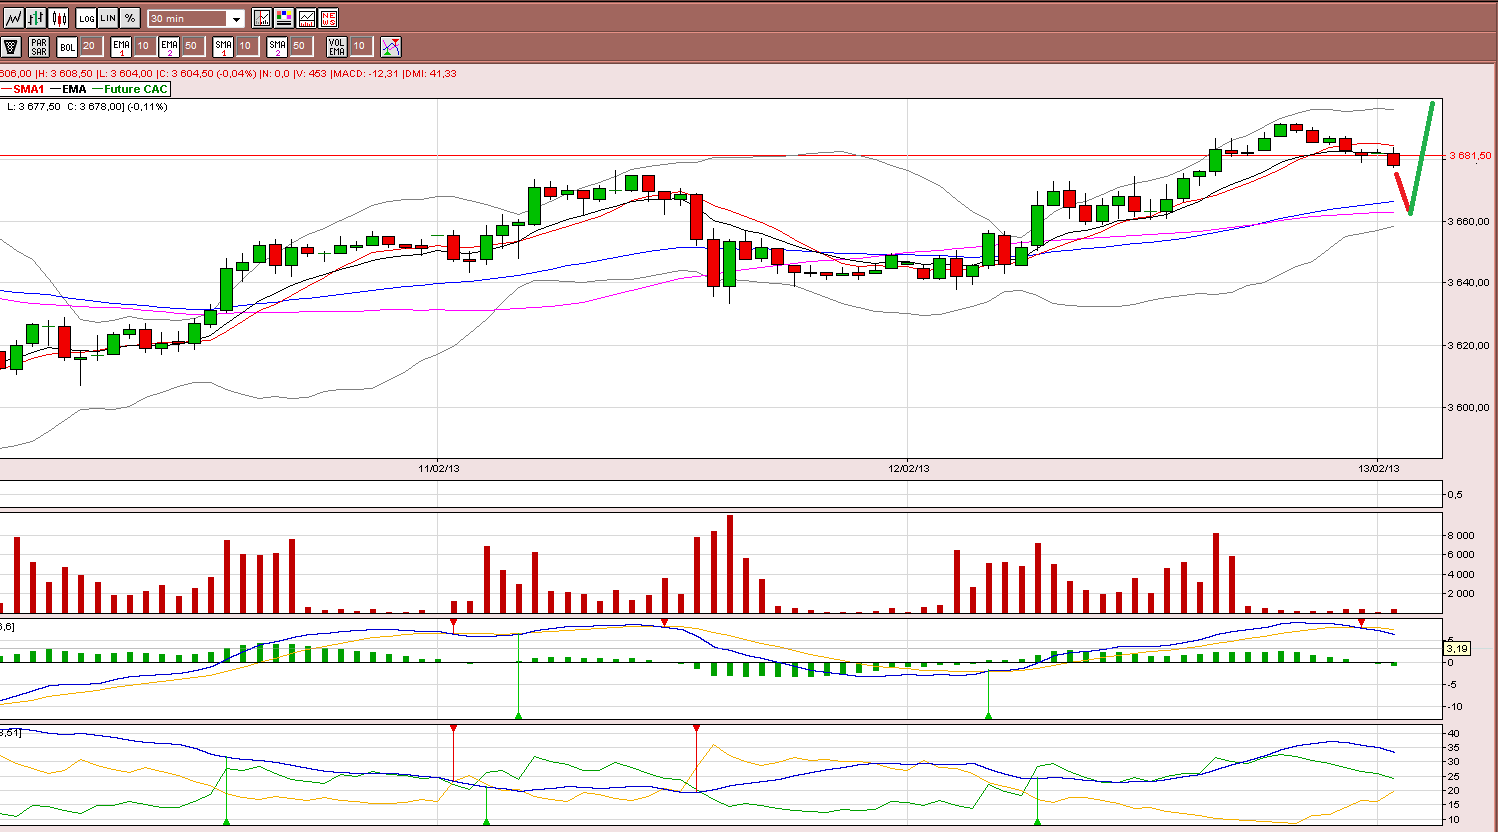The width and height of the screenshot is (1498, 832).
Task: Click the 3 600,00 price axis label
Action: [1469, 407]
